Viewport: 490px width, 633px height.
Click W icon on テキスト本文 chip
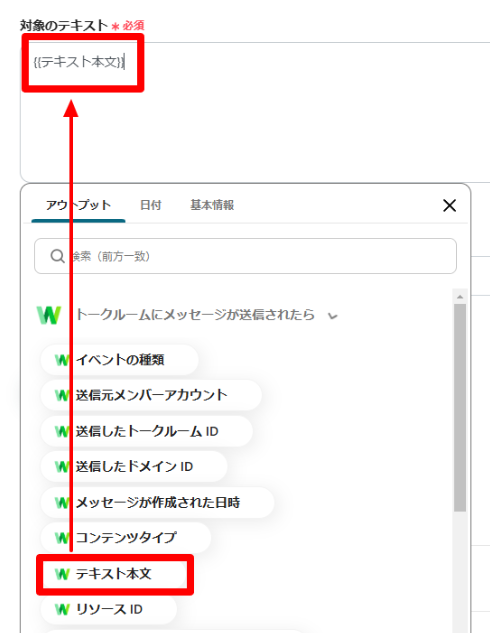tap(62, 574)
